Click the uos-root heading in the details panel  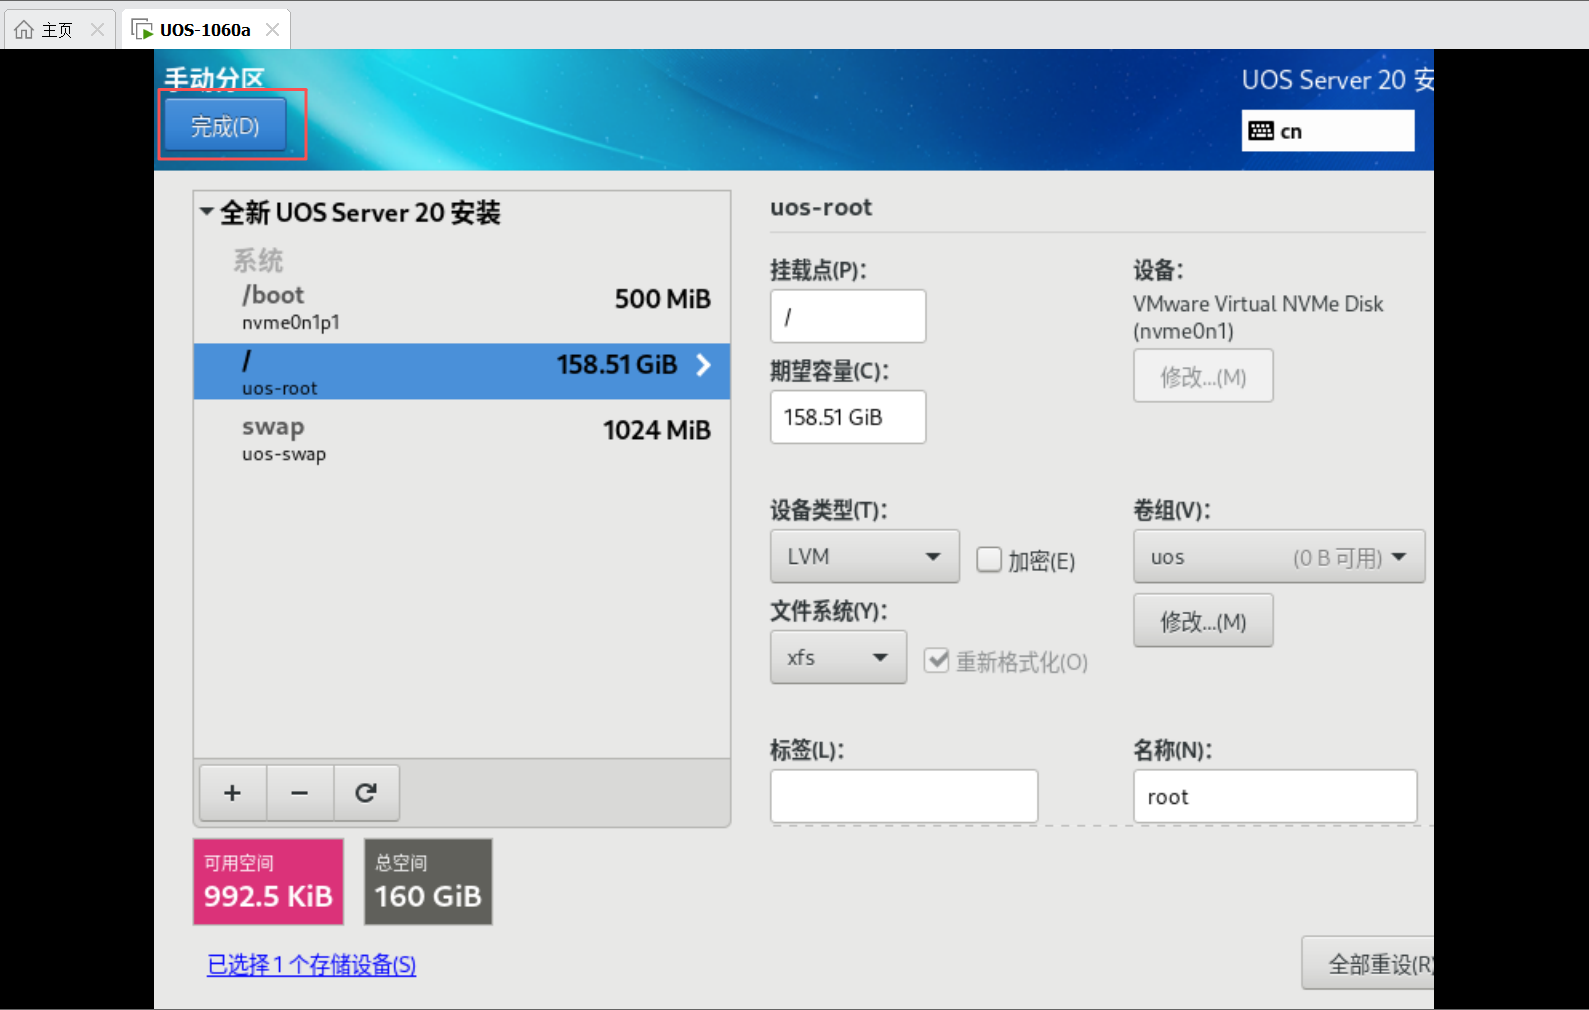pos(821,207)
